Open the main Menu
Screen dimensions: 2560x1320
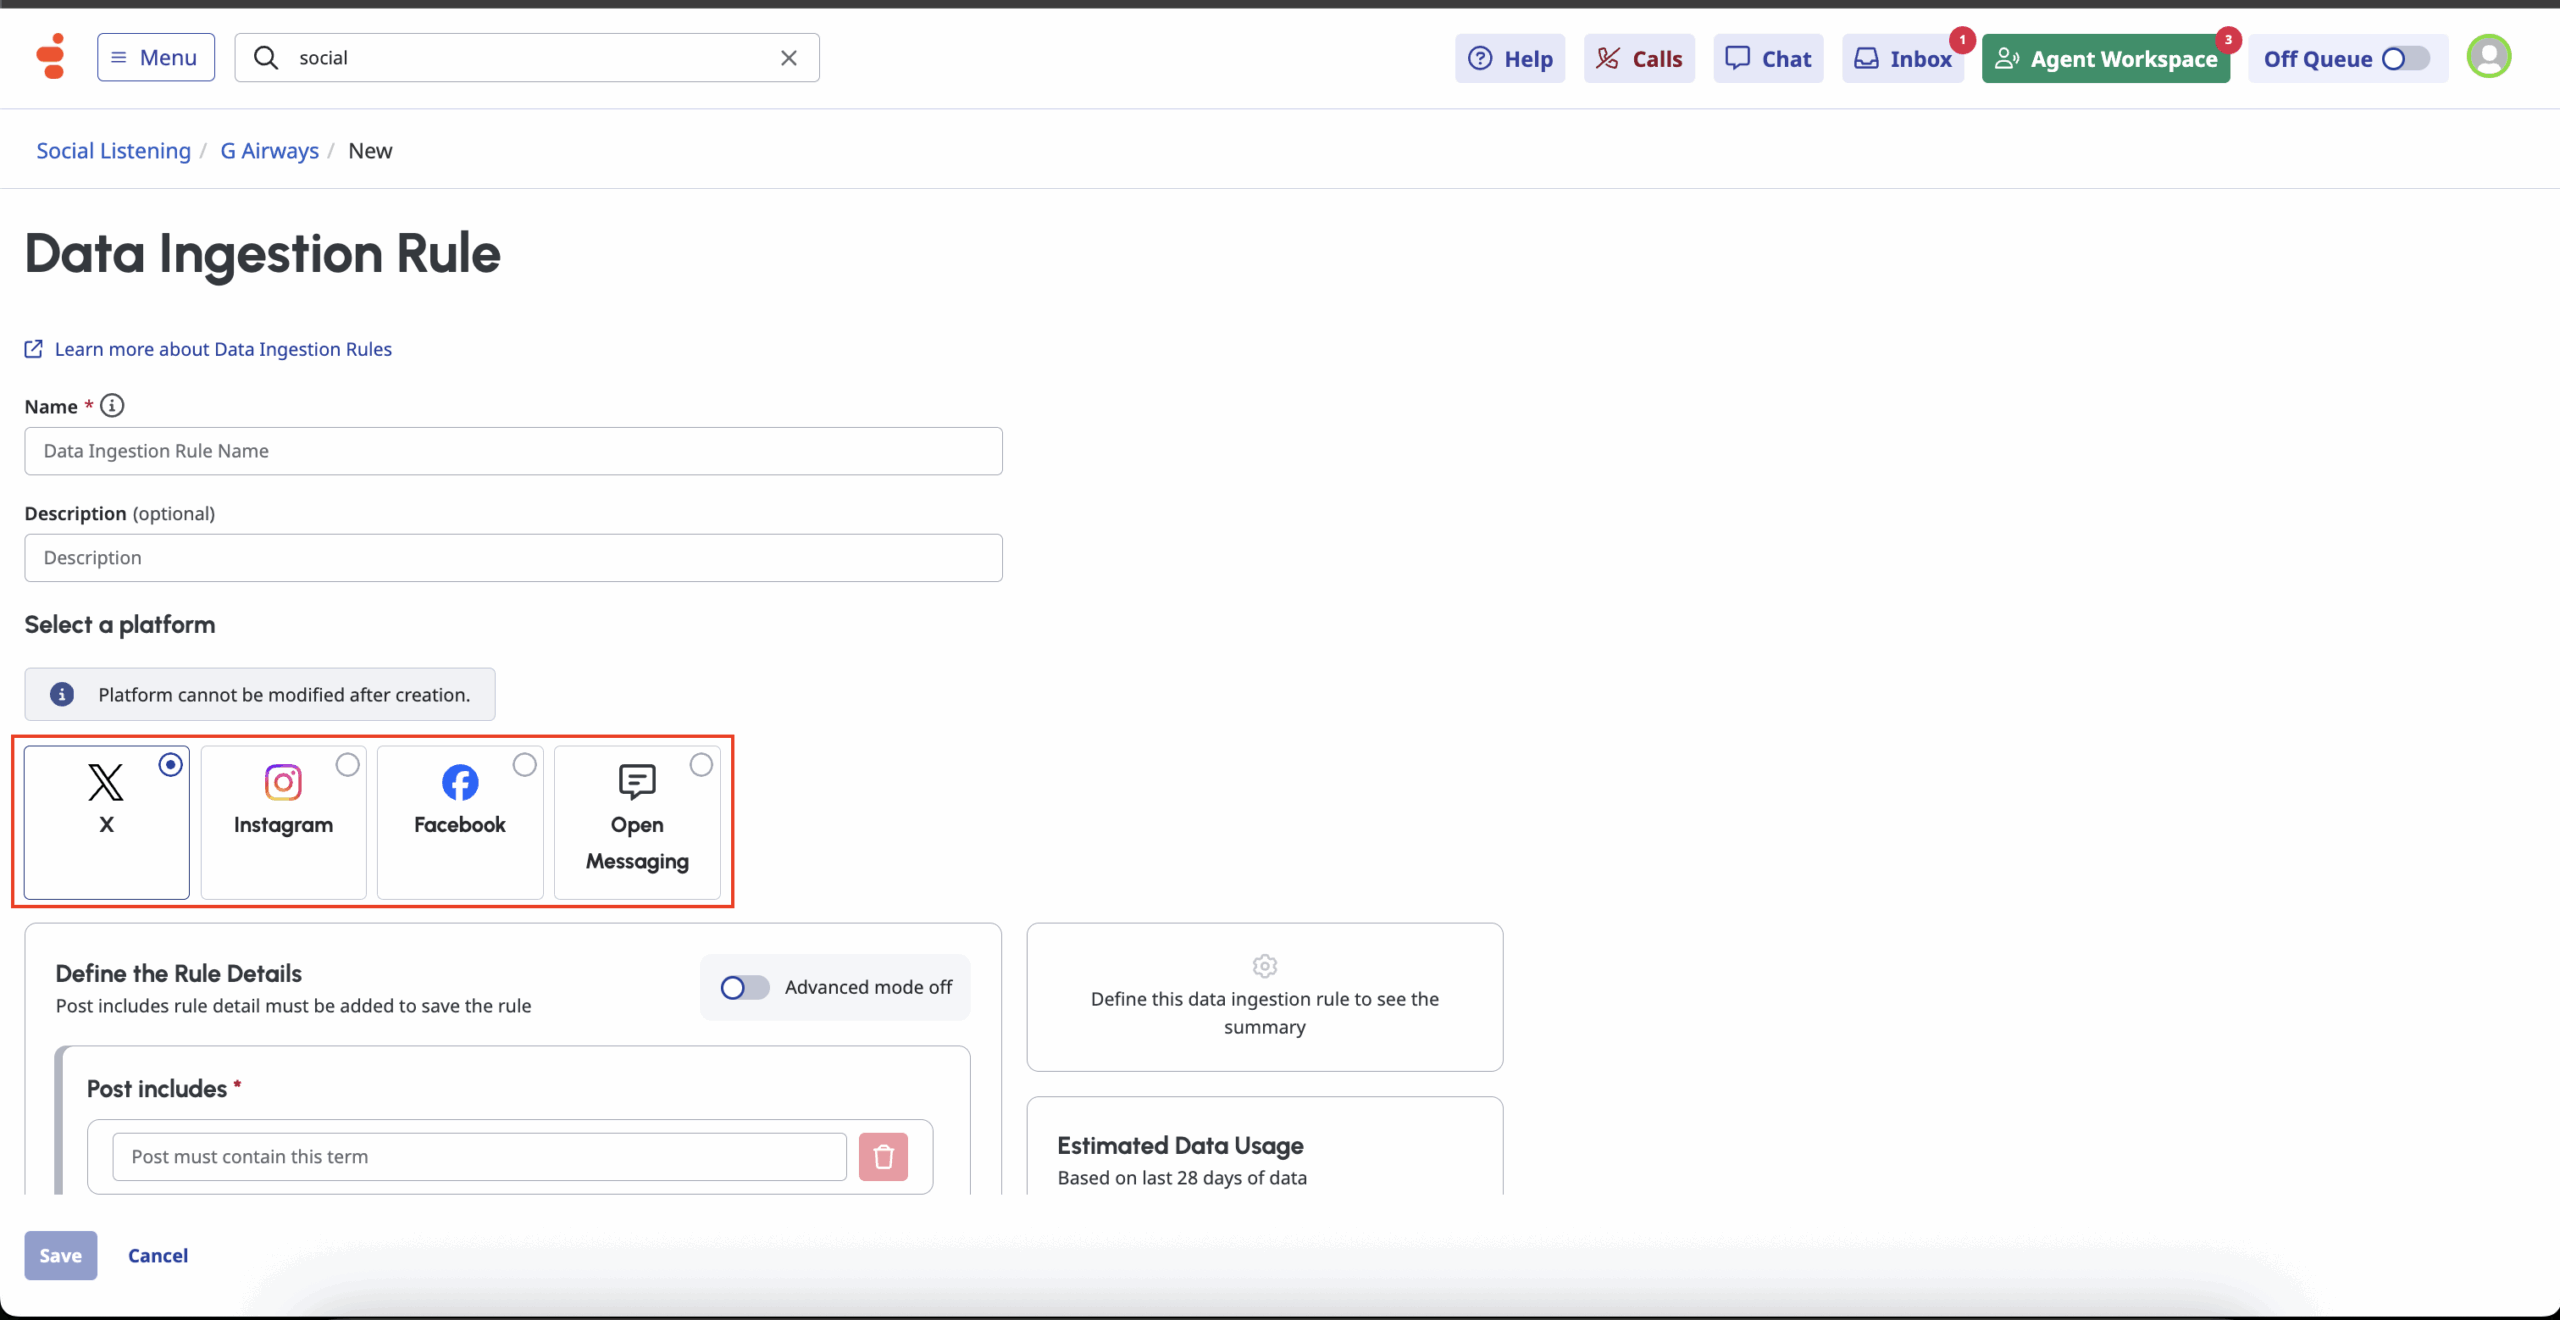pos(156,57)
